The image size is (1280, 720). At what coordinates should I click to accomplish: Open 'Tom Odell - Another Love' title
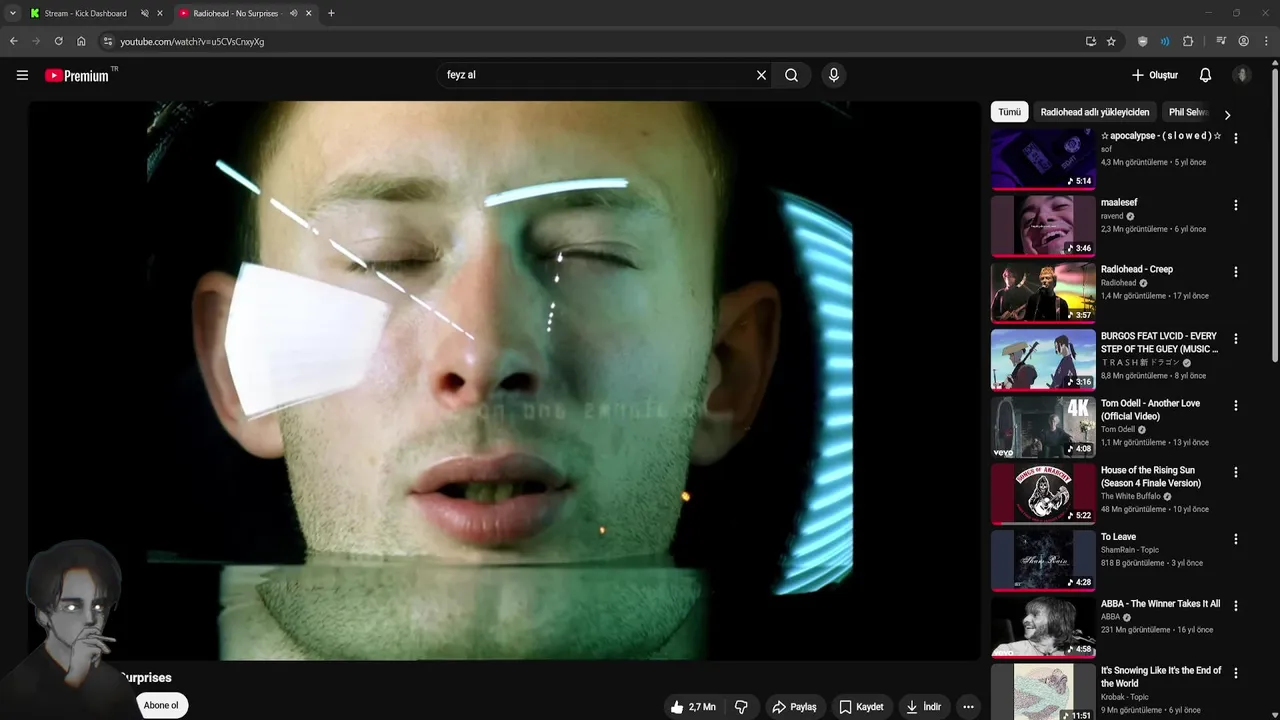point(1150,410)
